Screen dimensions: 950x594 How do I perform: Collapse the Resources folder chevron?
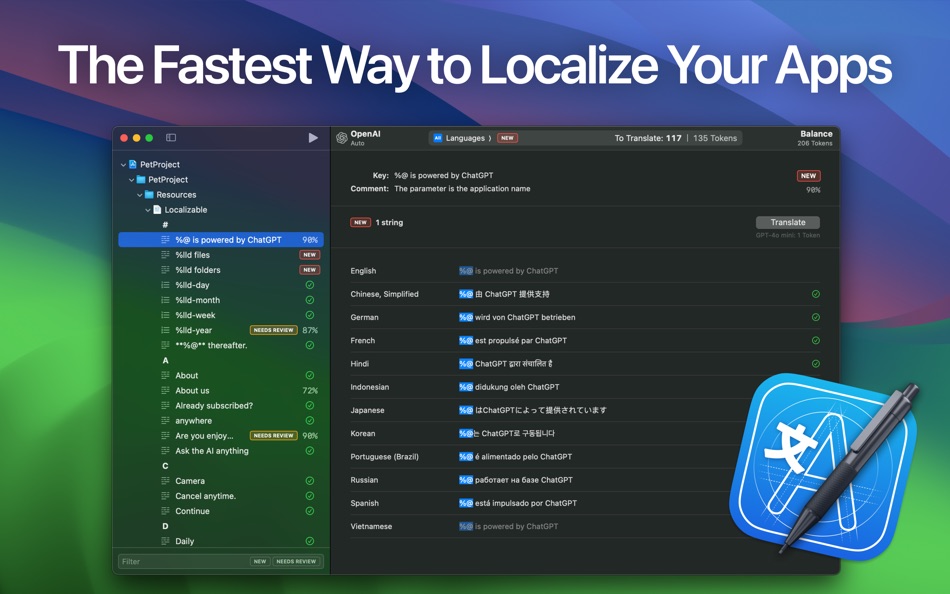pos(140,195)
